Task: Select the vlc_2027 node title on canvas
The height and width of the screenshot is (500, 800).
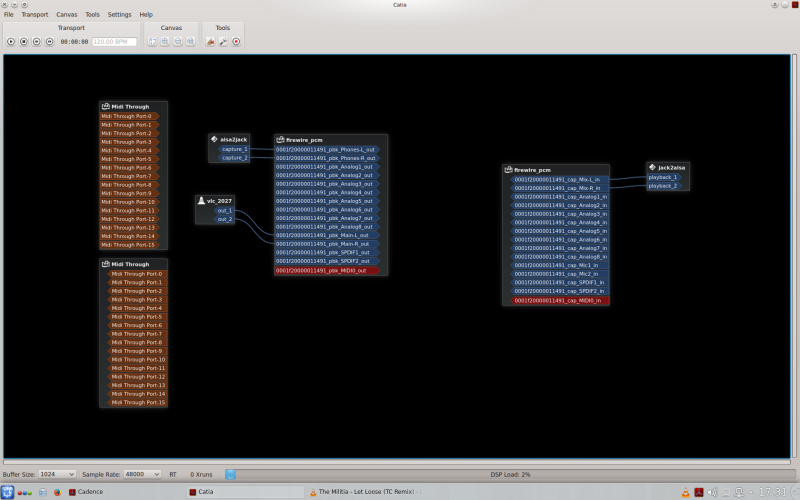Action: 218,201
